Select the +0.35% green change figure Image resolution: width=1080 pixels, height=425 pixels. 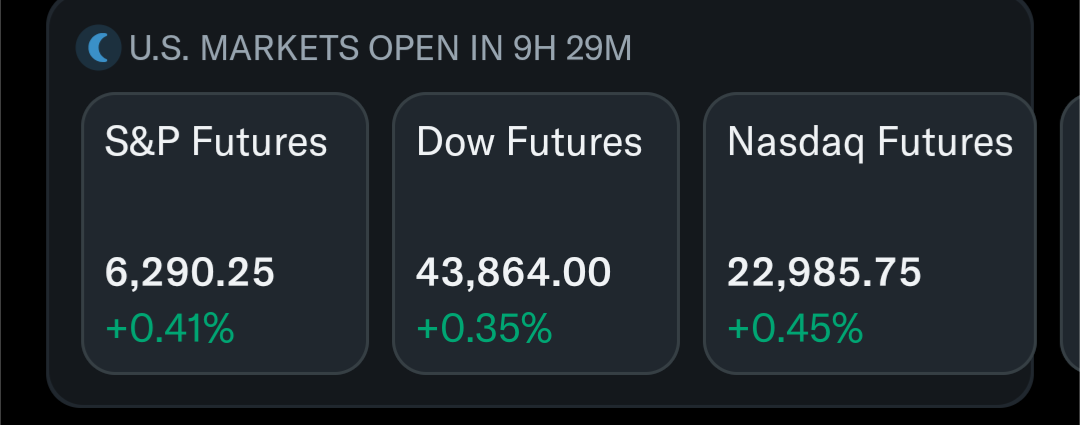[x=484, y=329]
